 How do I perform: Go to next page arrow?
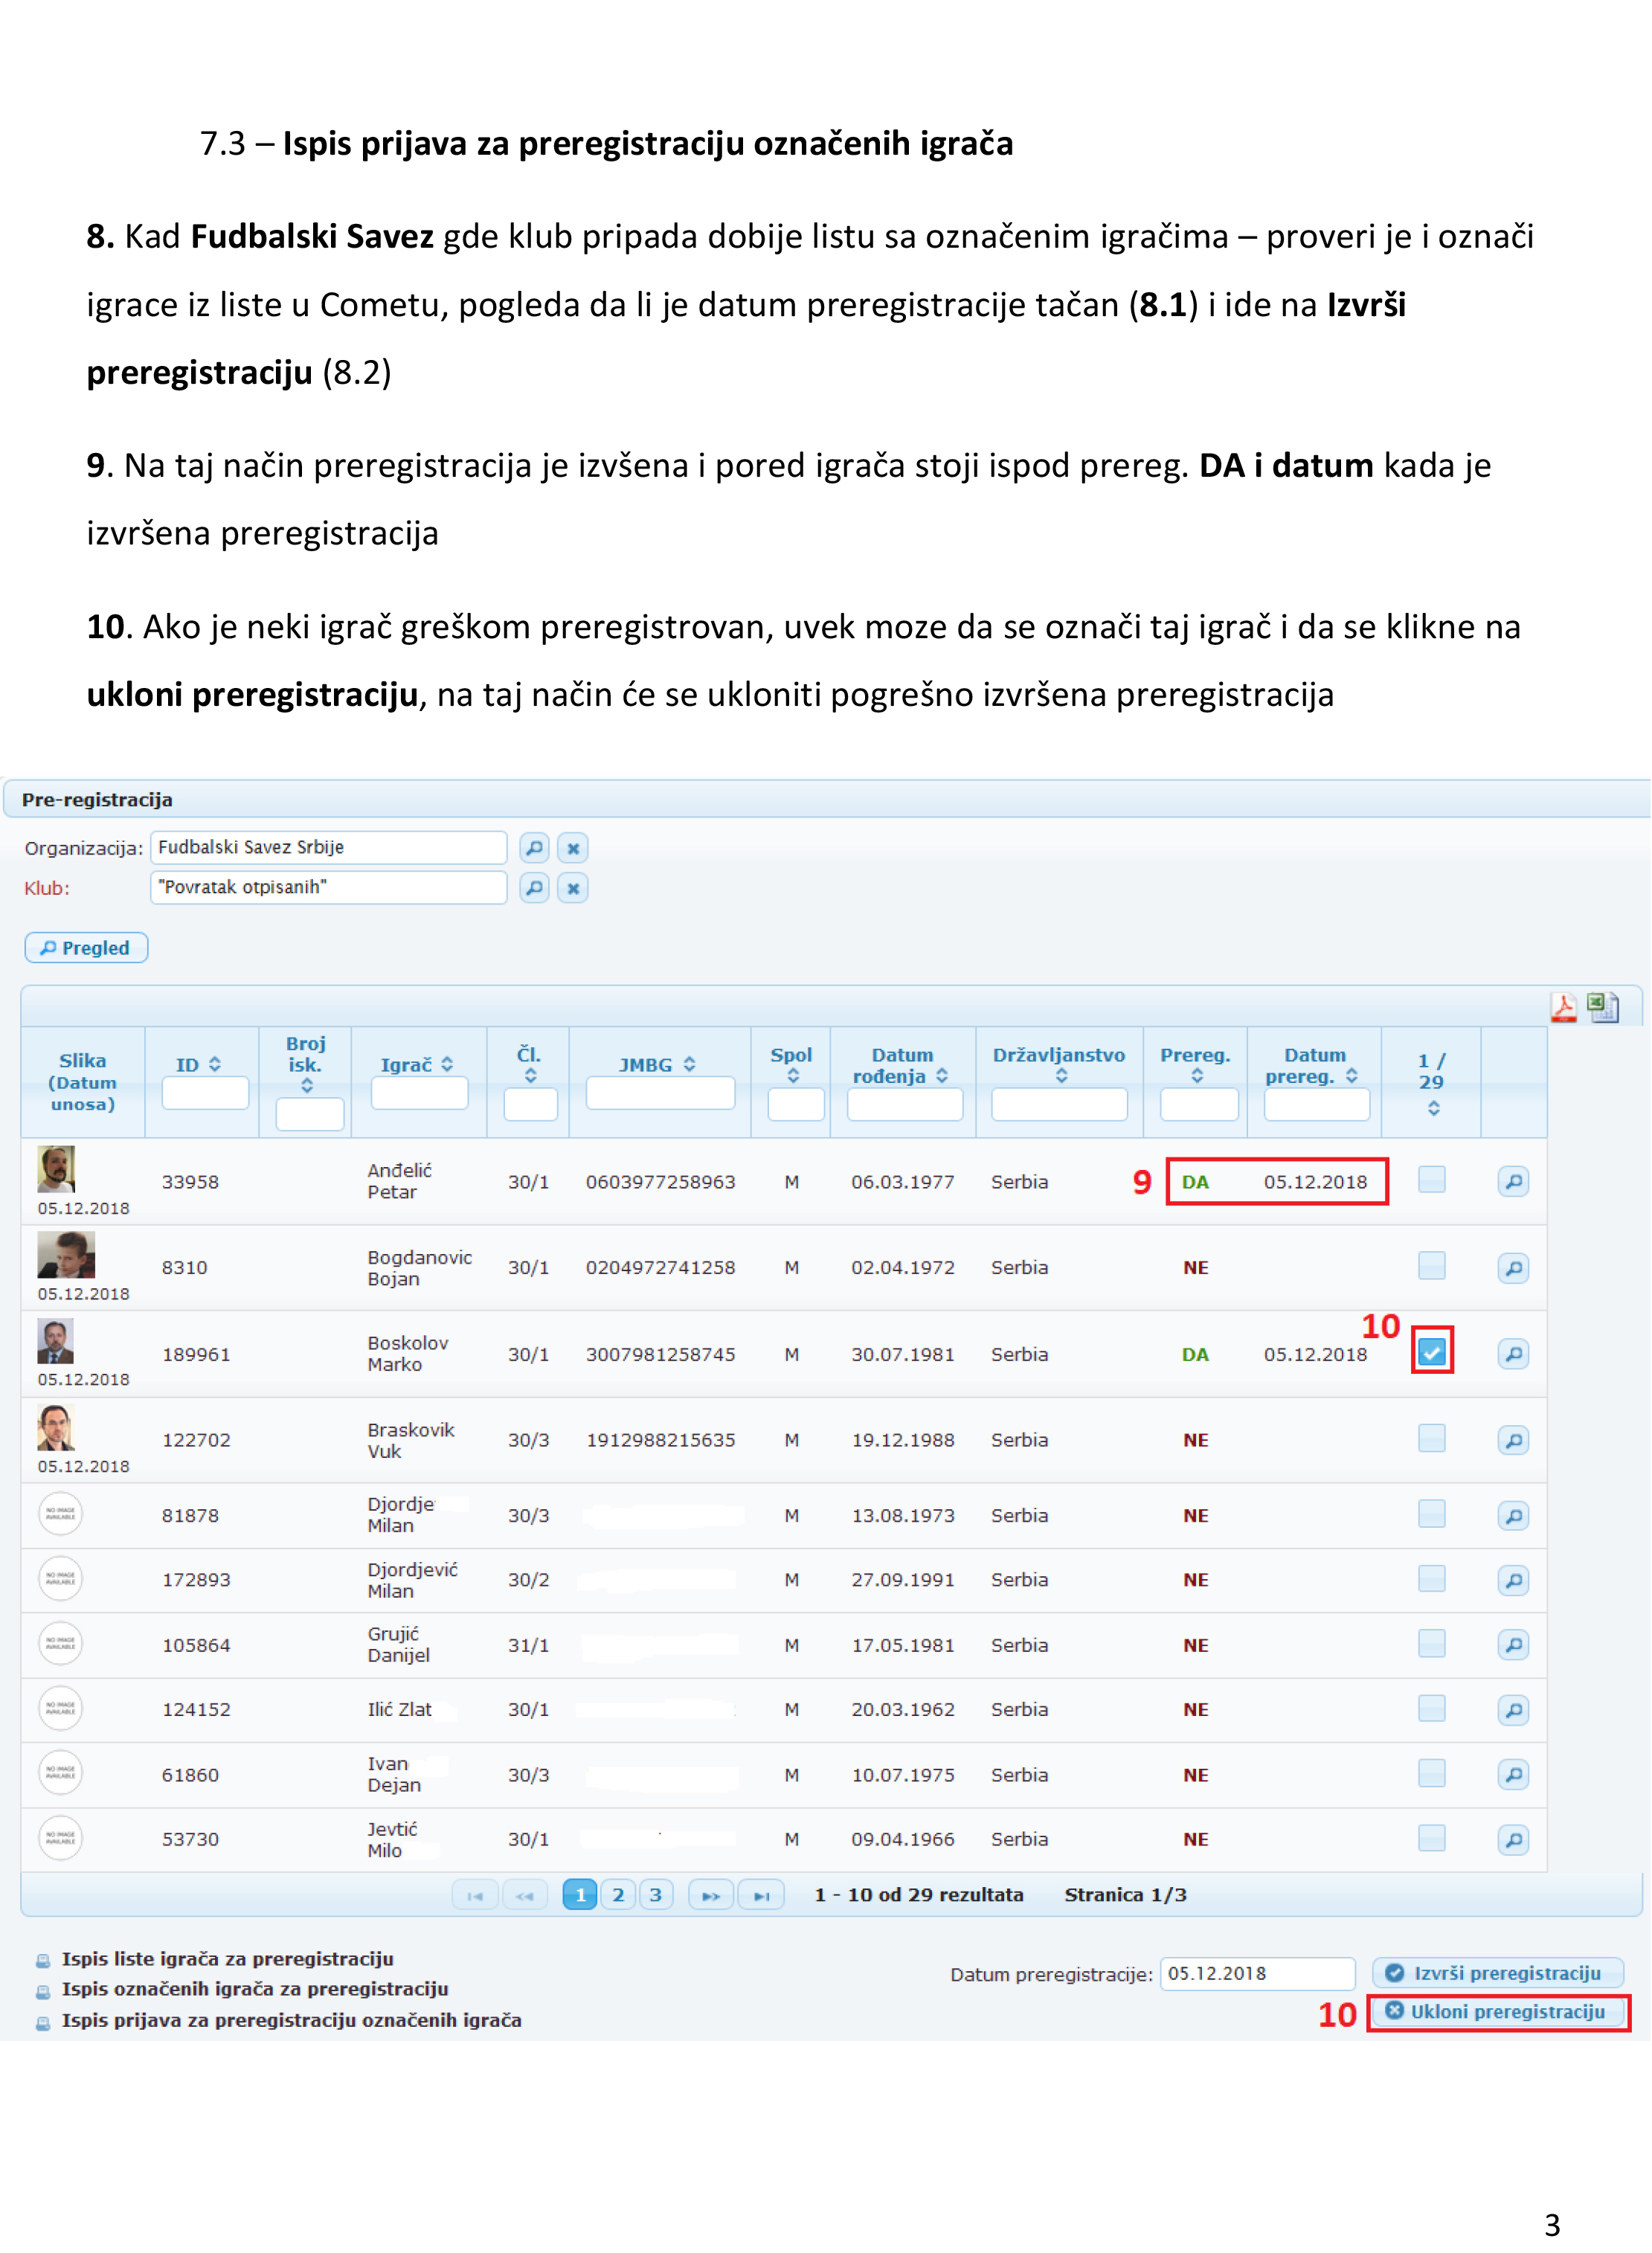tap(710, 1895)
